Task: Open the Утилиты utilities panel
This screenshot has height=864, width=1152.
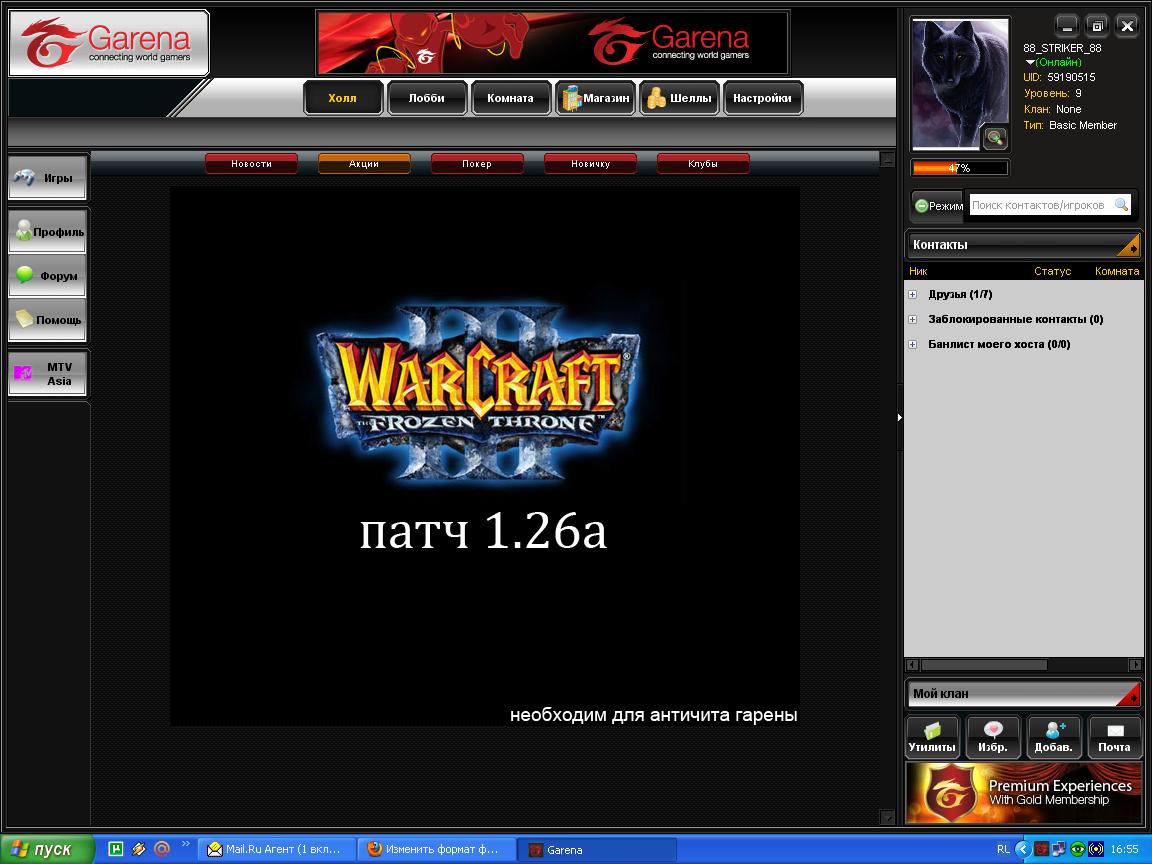Action: [932, 737]
